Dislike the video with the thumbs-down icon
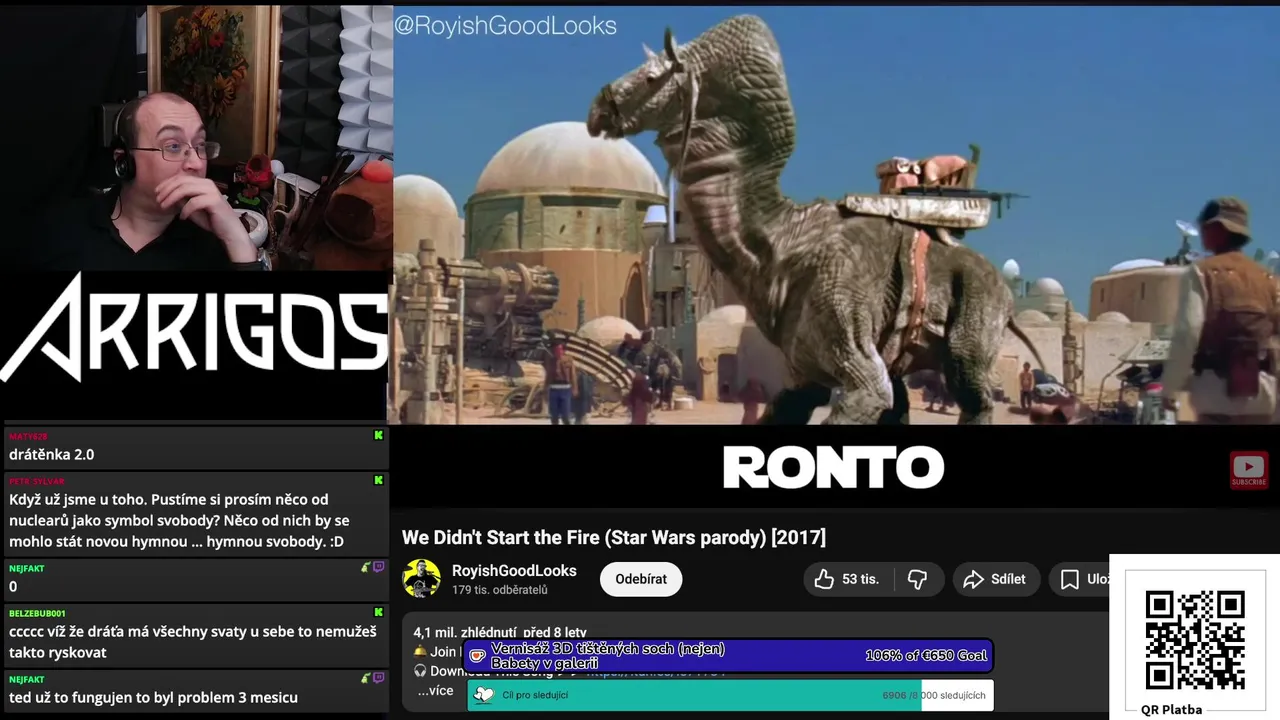The image size is (1280, 720). (x=917, y=579)
